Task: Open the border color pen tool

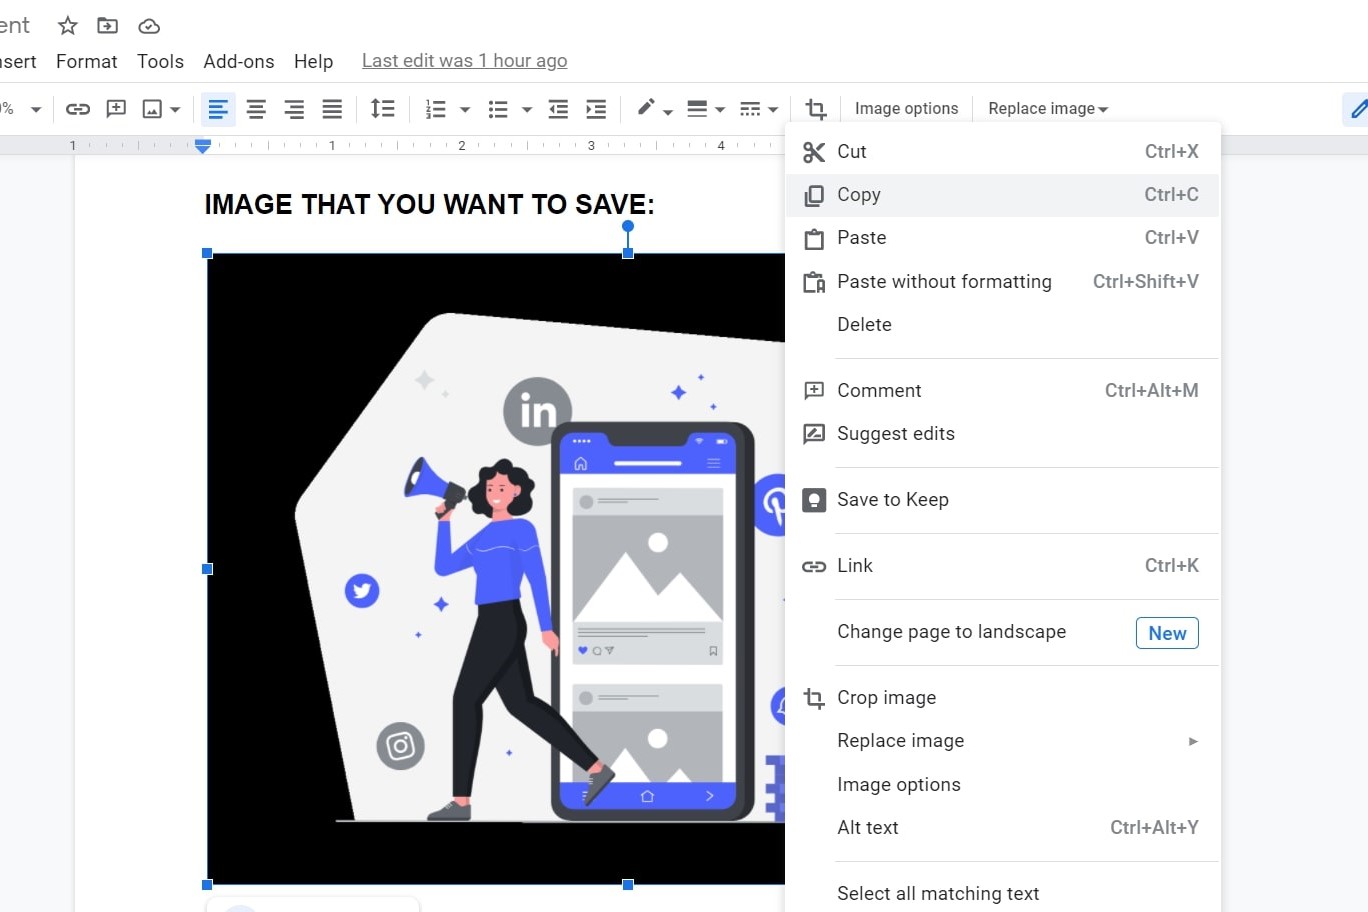Action: point(654,109)
